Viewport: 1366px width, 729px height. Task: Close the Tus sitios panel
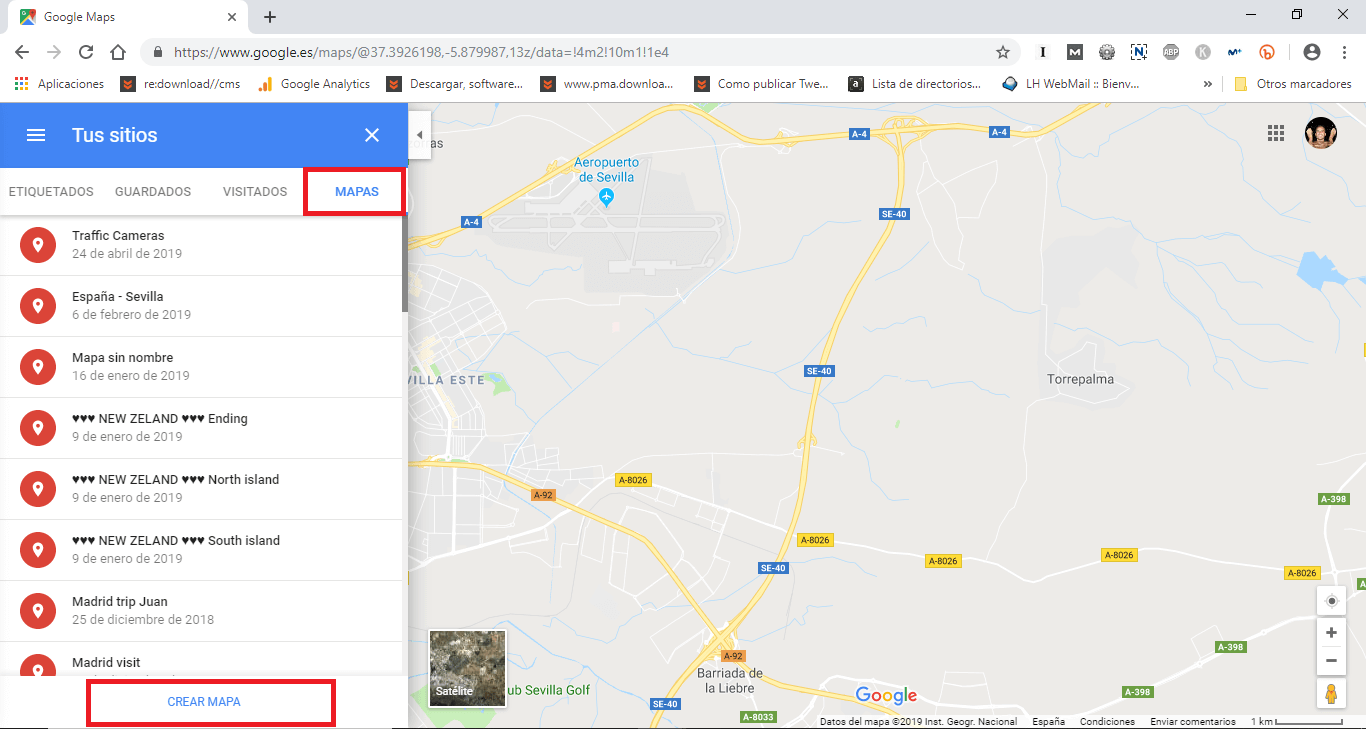[372, 135]
